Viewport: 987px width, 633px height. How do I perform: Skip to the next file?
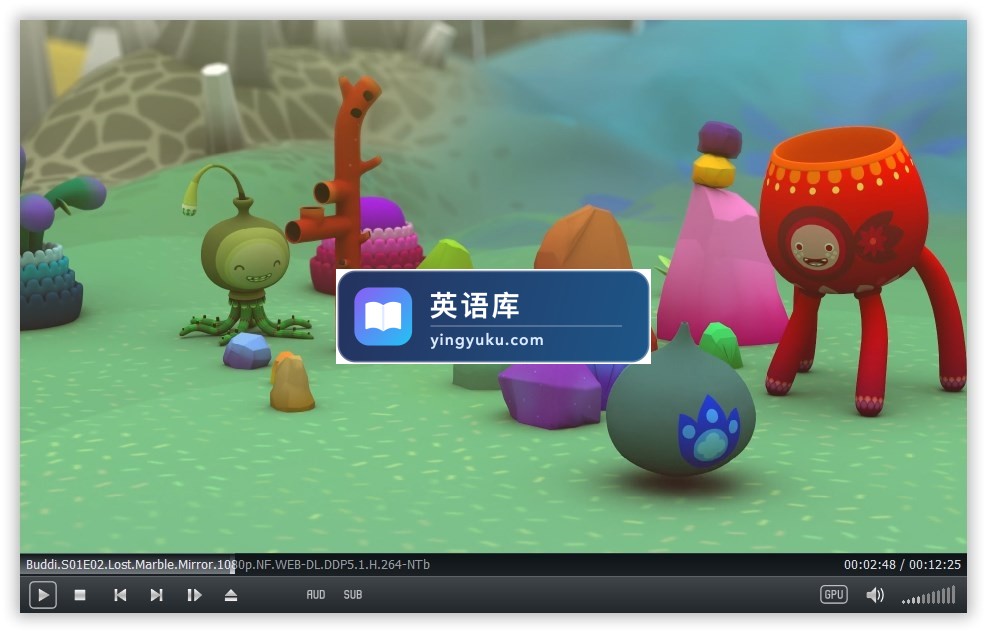click(157, 595)
